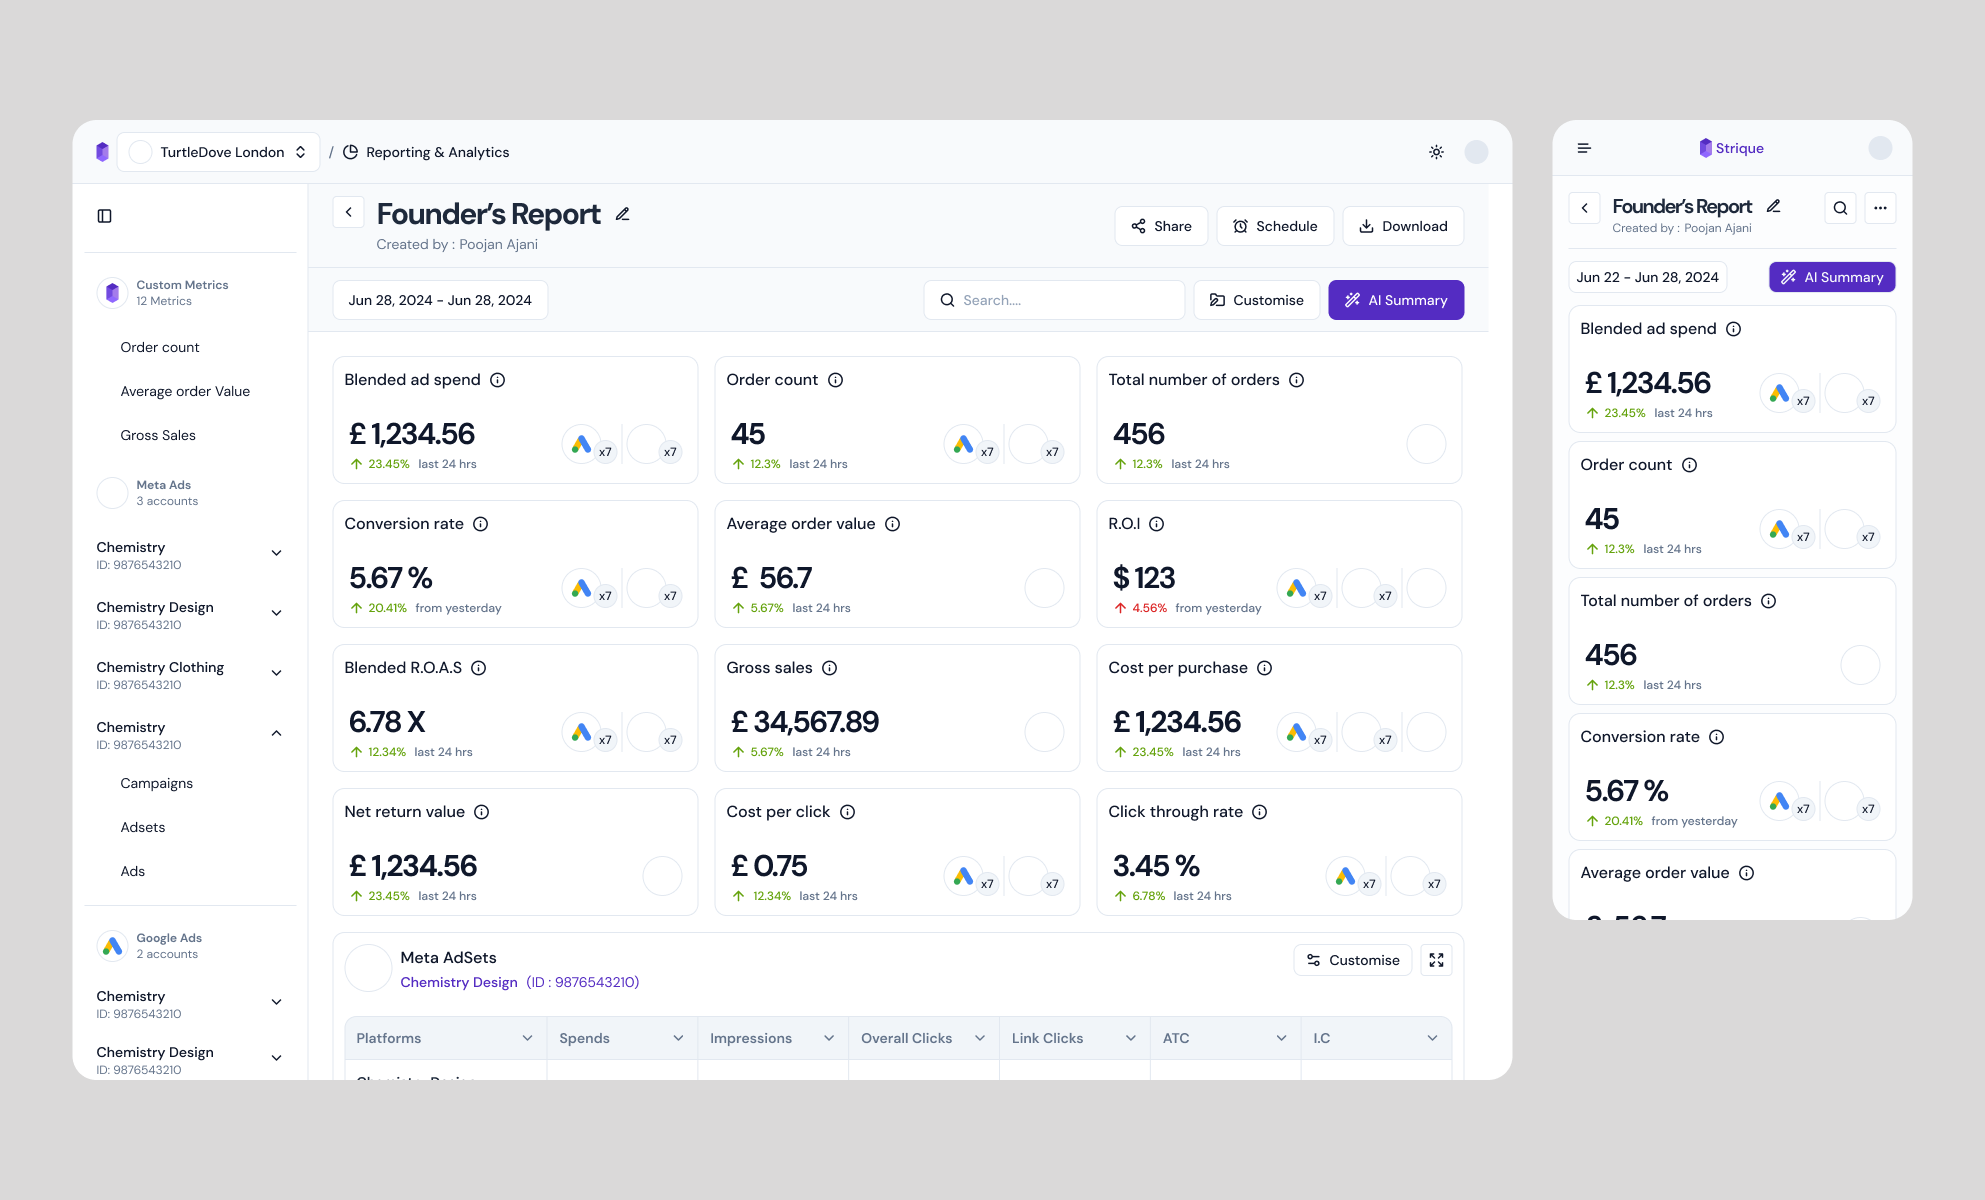Click mobile edit pencil by Founder's Report
The width and height of the screenshot is (1985, 1200).
[1774, 206]
